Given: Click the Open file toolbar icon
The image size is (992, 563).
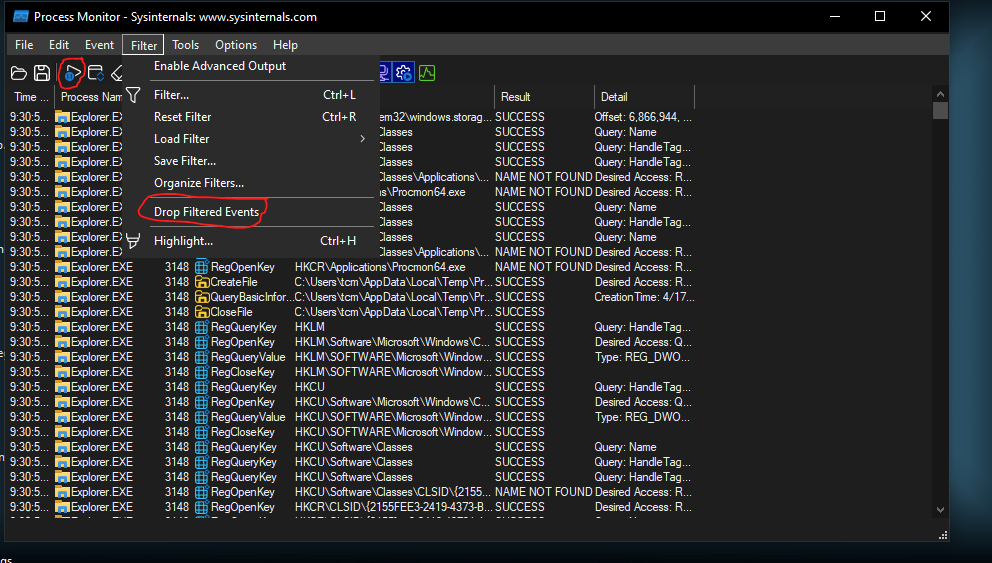Looking at the screenshot, I should pos(19,73).
